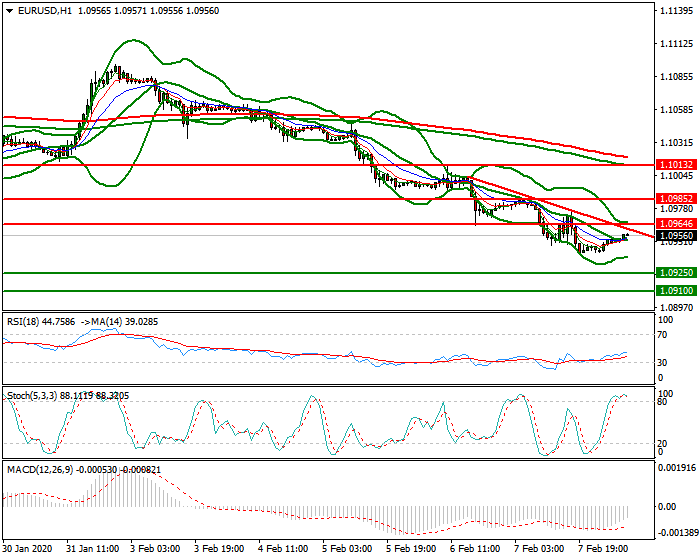Click the triangle icon beside EURUSD,H1
700x560 pixels.
coord(9,10)
